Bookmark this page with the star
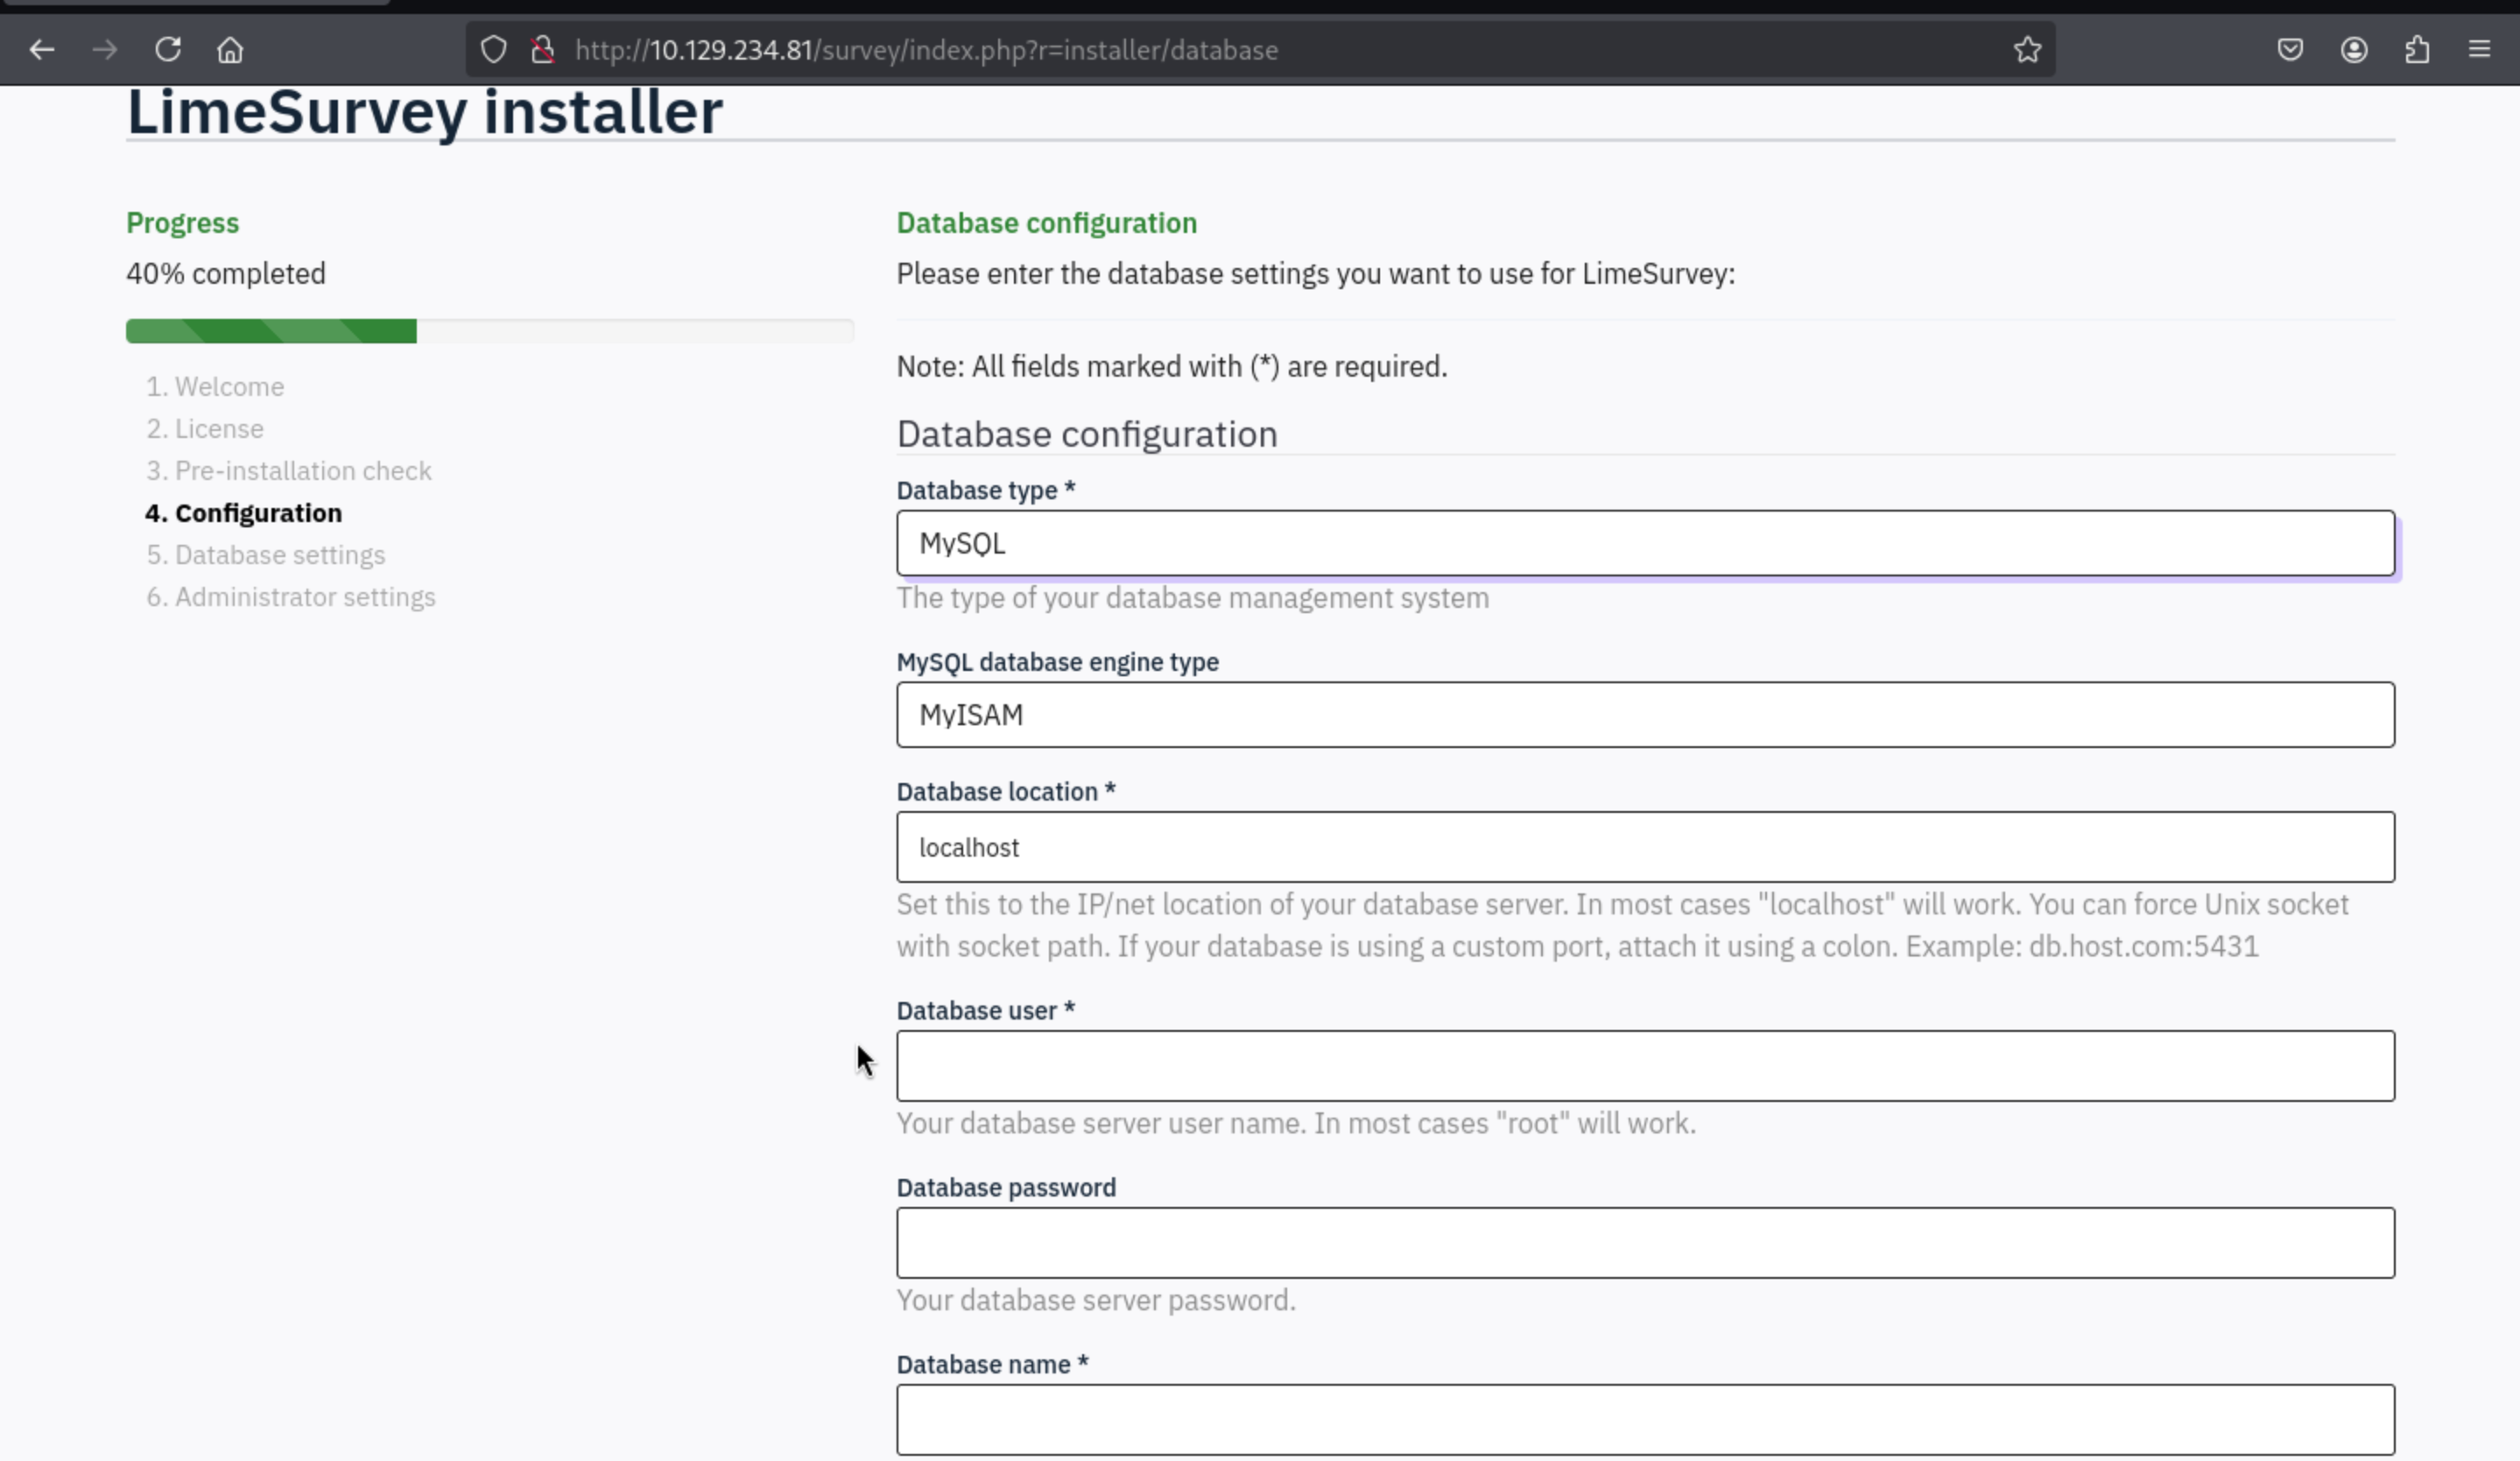 [2027, 49]
